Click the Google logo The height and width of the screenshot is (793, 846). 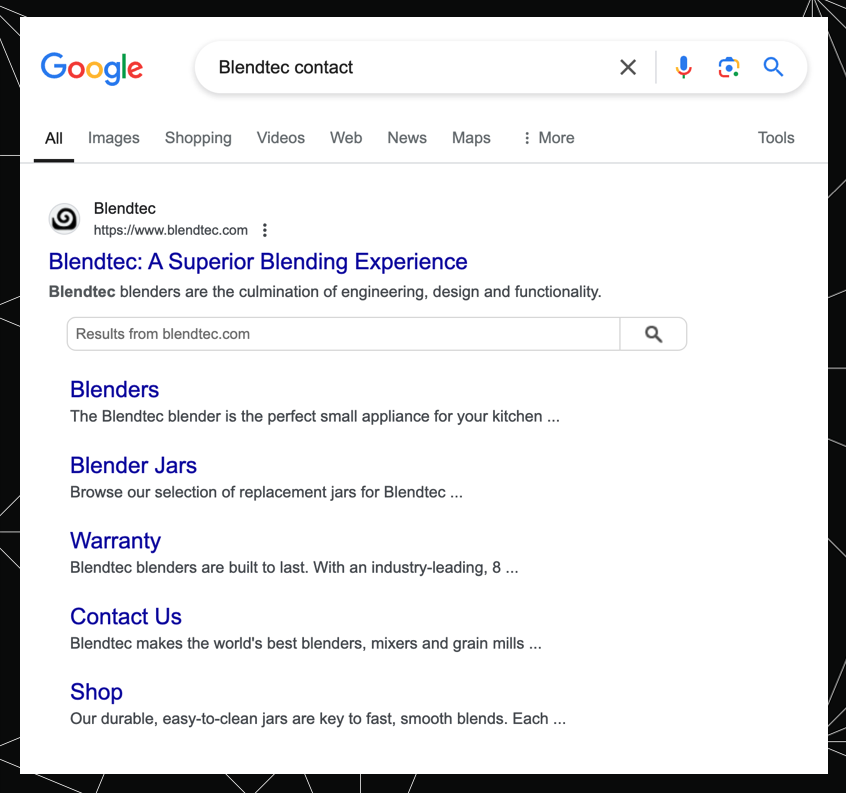pos(92,68)
